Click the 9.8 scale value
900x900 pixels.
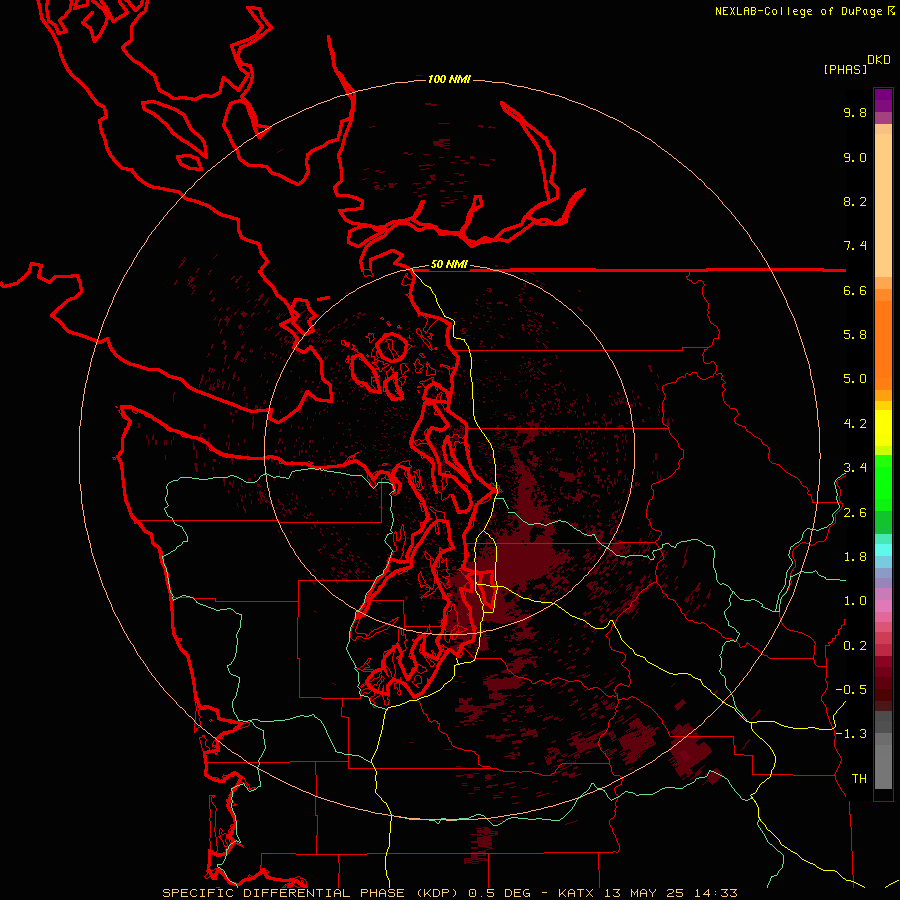point(855,112)
